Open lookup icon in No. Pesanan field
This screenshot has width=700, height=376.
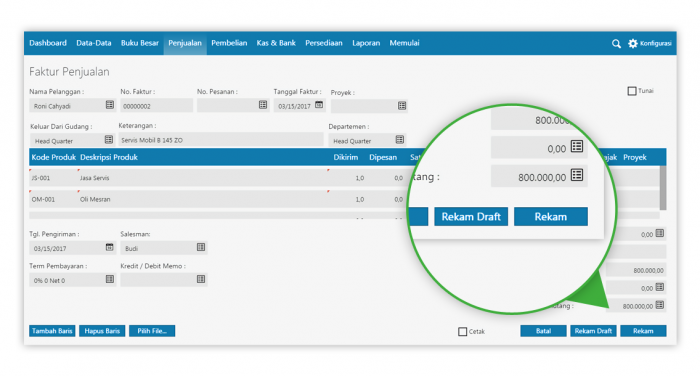click(x=263, y=105)
